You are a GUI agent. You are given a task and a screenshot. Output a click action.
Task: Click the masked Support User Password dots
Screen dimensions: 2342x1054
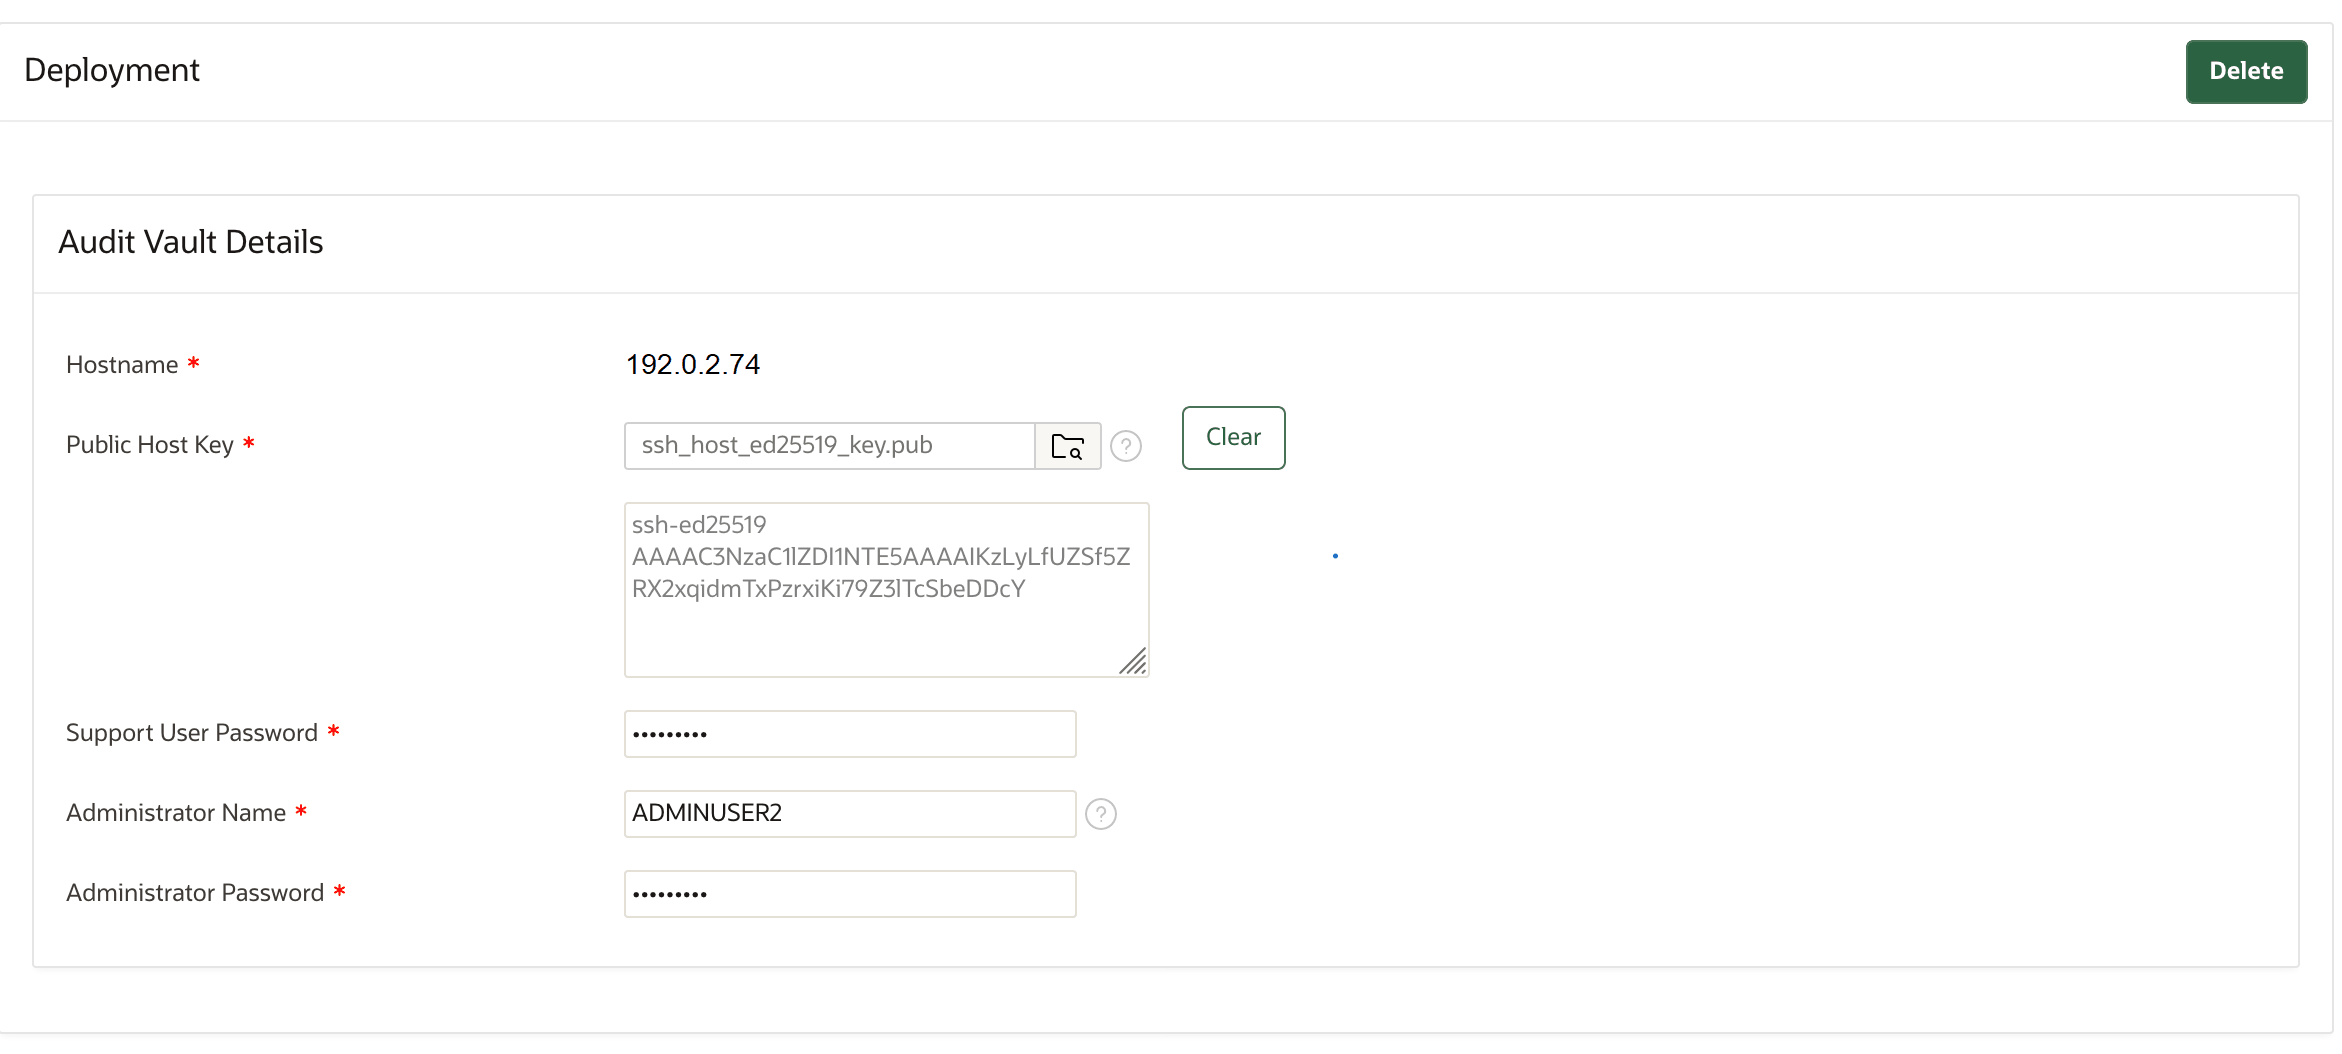[x=670, y=733]
